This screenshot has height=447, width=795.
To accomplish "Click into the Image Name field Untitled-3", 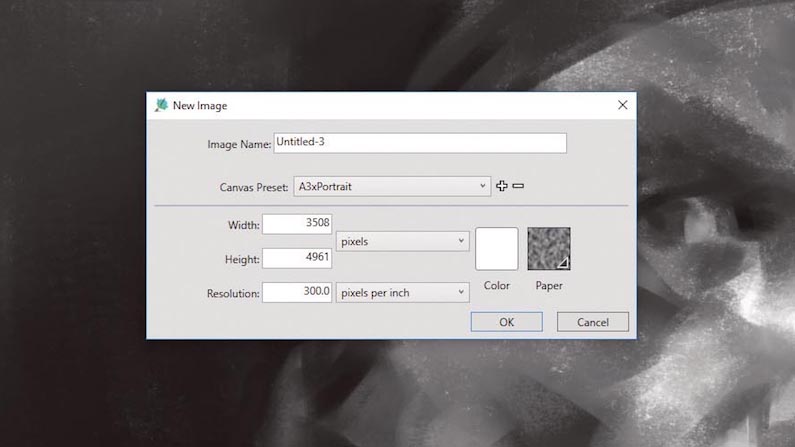I will 420,143.
